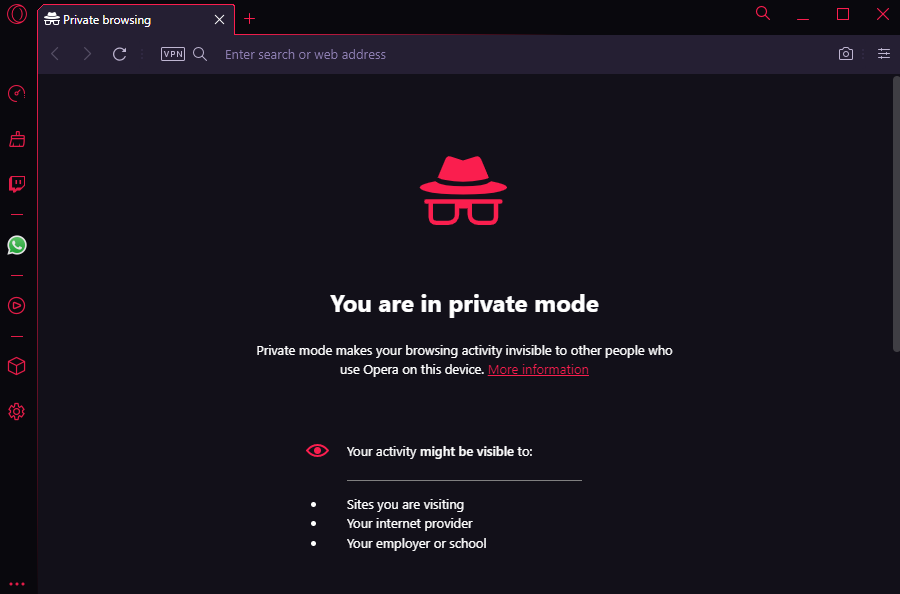The image size is (900, 594).
Task: Open Twitch in the sidebar
Action: coord(16,184)
